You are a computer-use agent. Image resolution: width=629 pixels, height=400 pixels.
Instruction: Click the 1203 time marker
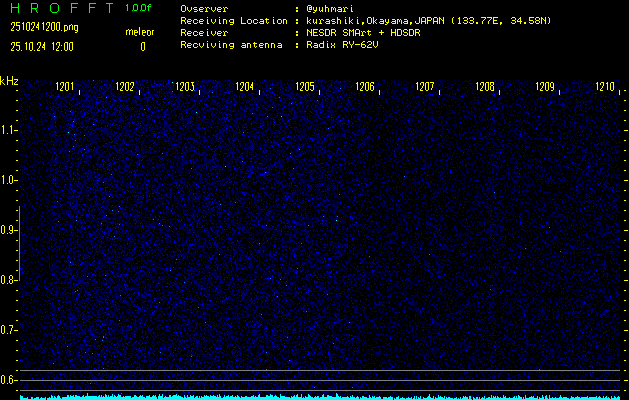[x=185, y=88]
